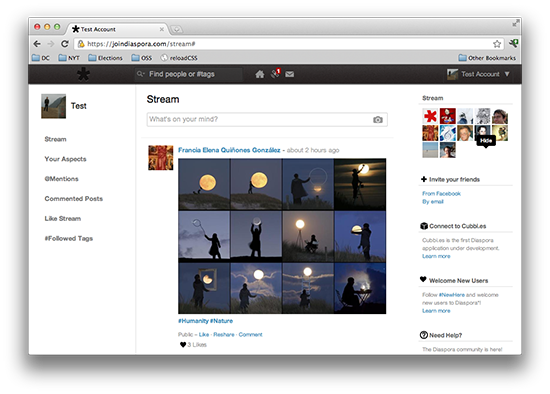Open the Other Bookmarks folder
The image size is (550, 394).
coord(487,58)
